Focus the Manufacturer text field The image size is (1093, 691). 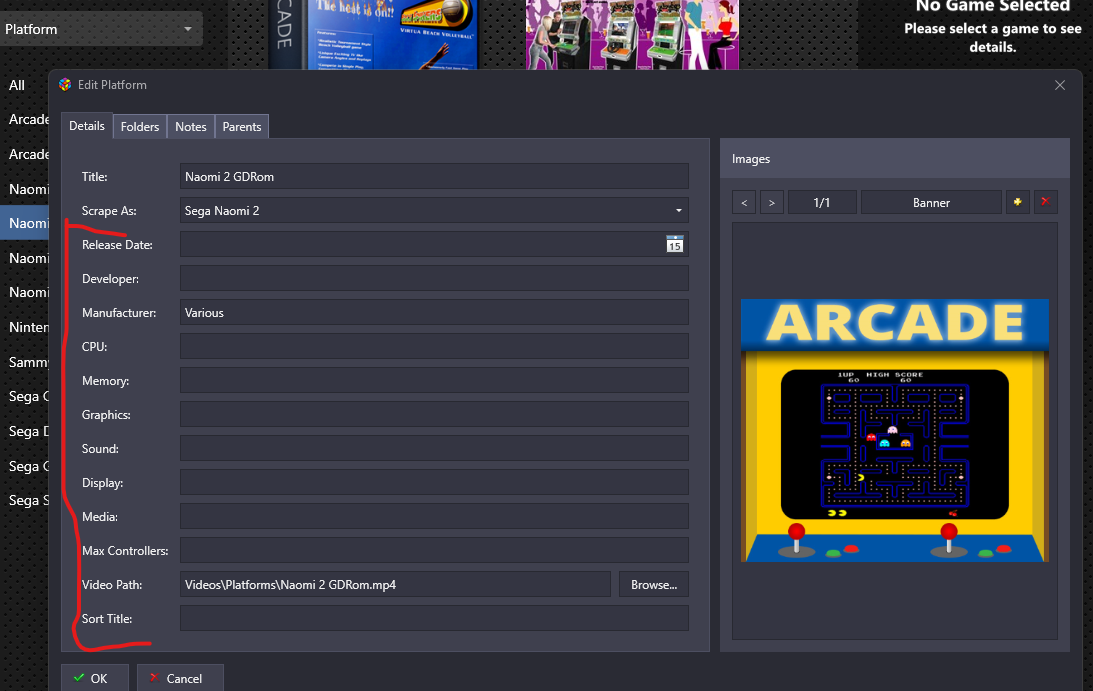[x=434, y=313]
